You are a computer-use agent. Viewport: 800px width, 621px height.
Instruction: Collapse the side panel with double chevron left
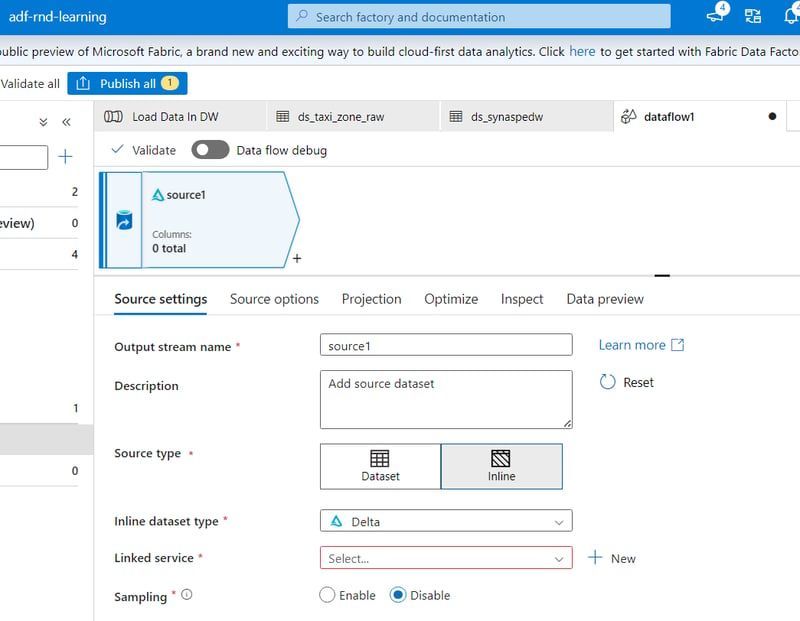point(66,122)
